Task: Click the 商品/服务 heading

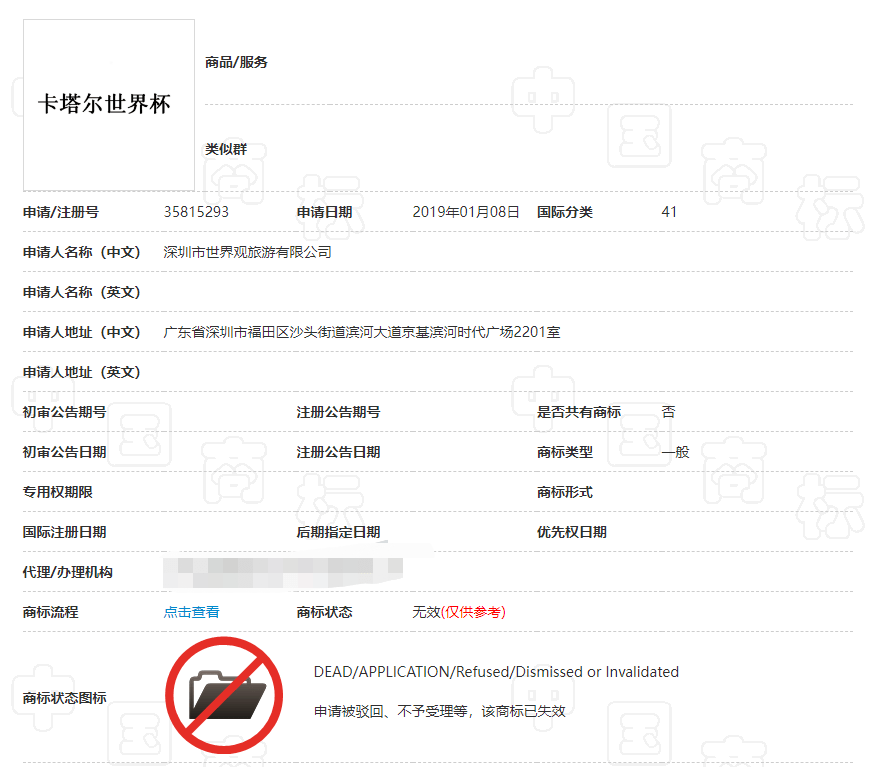Action: point(236,62)
